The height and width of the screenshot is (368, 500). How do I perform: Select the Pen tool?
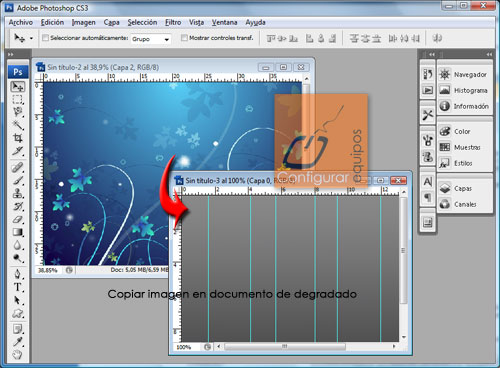(x=18, y=274)
